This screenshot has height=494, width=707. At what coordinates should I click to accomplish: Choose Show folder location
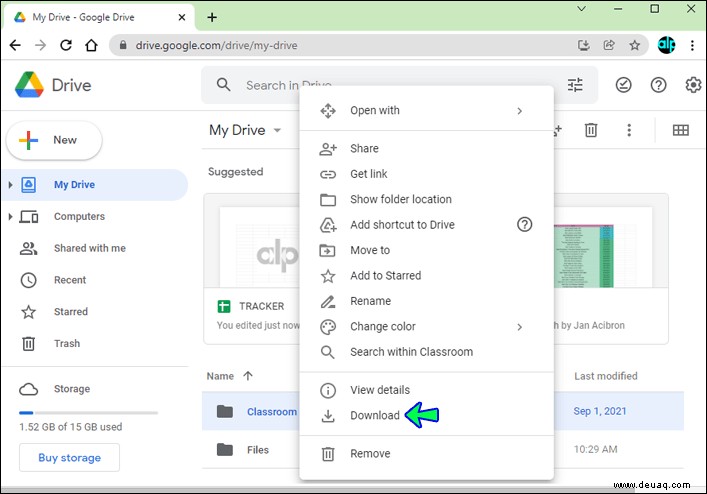[427, 199]
